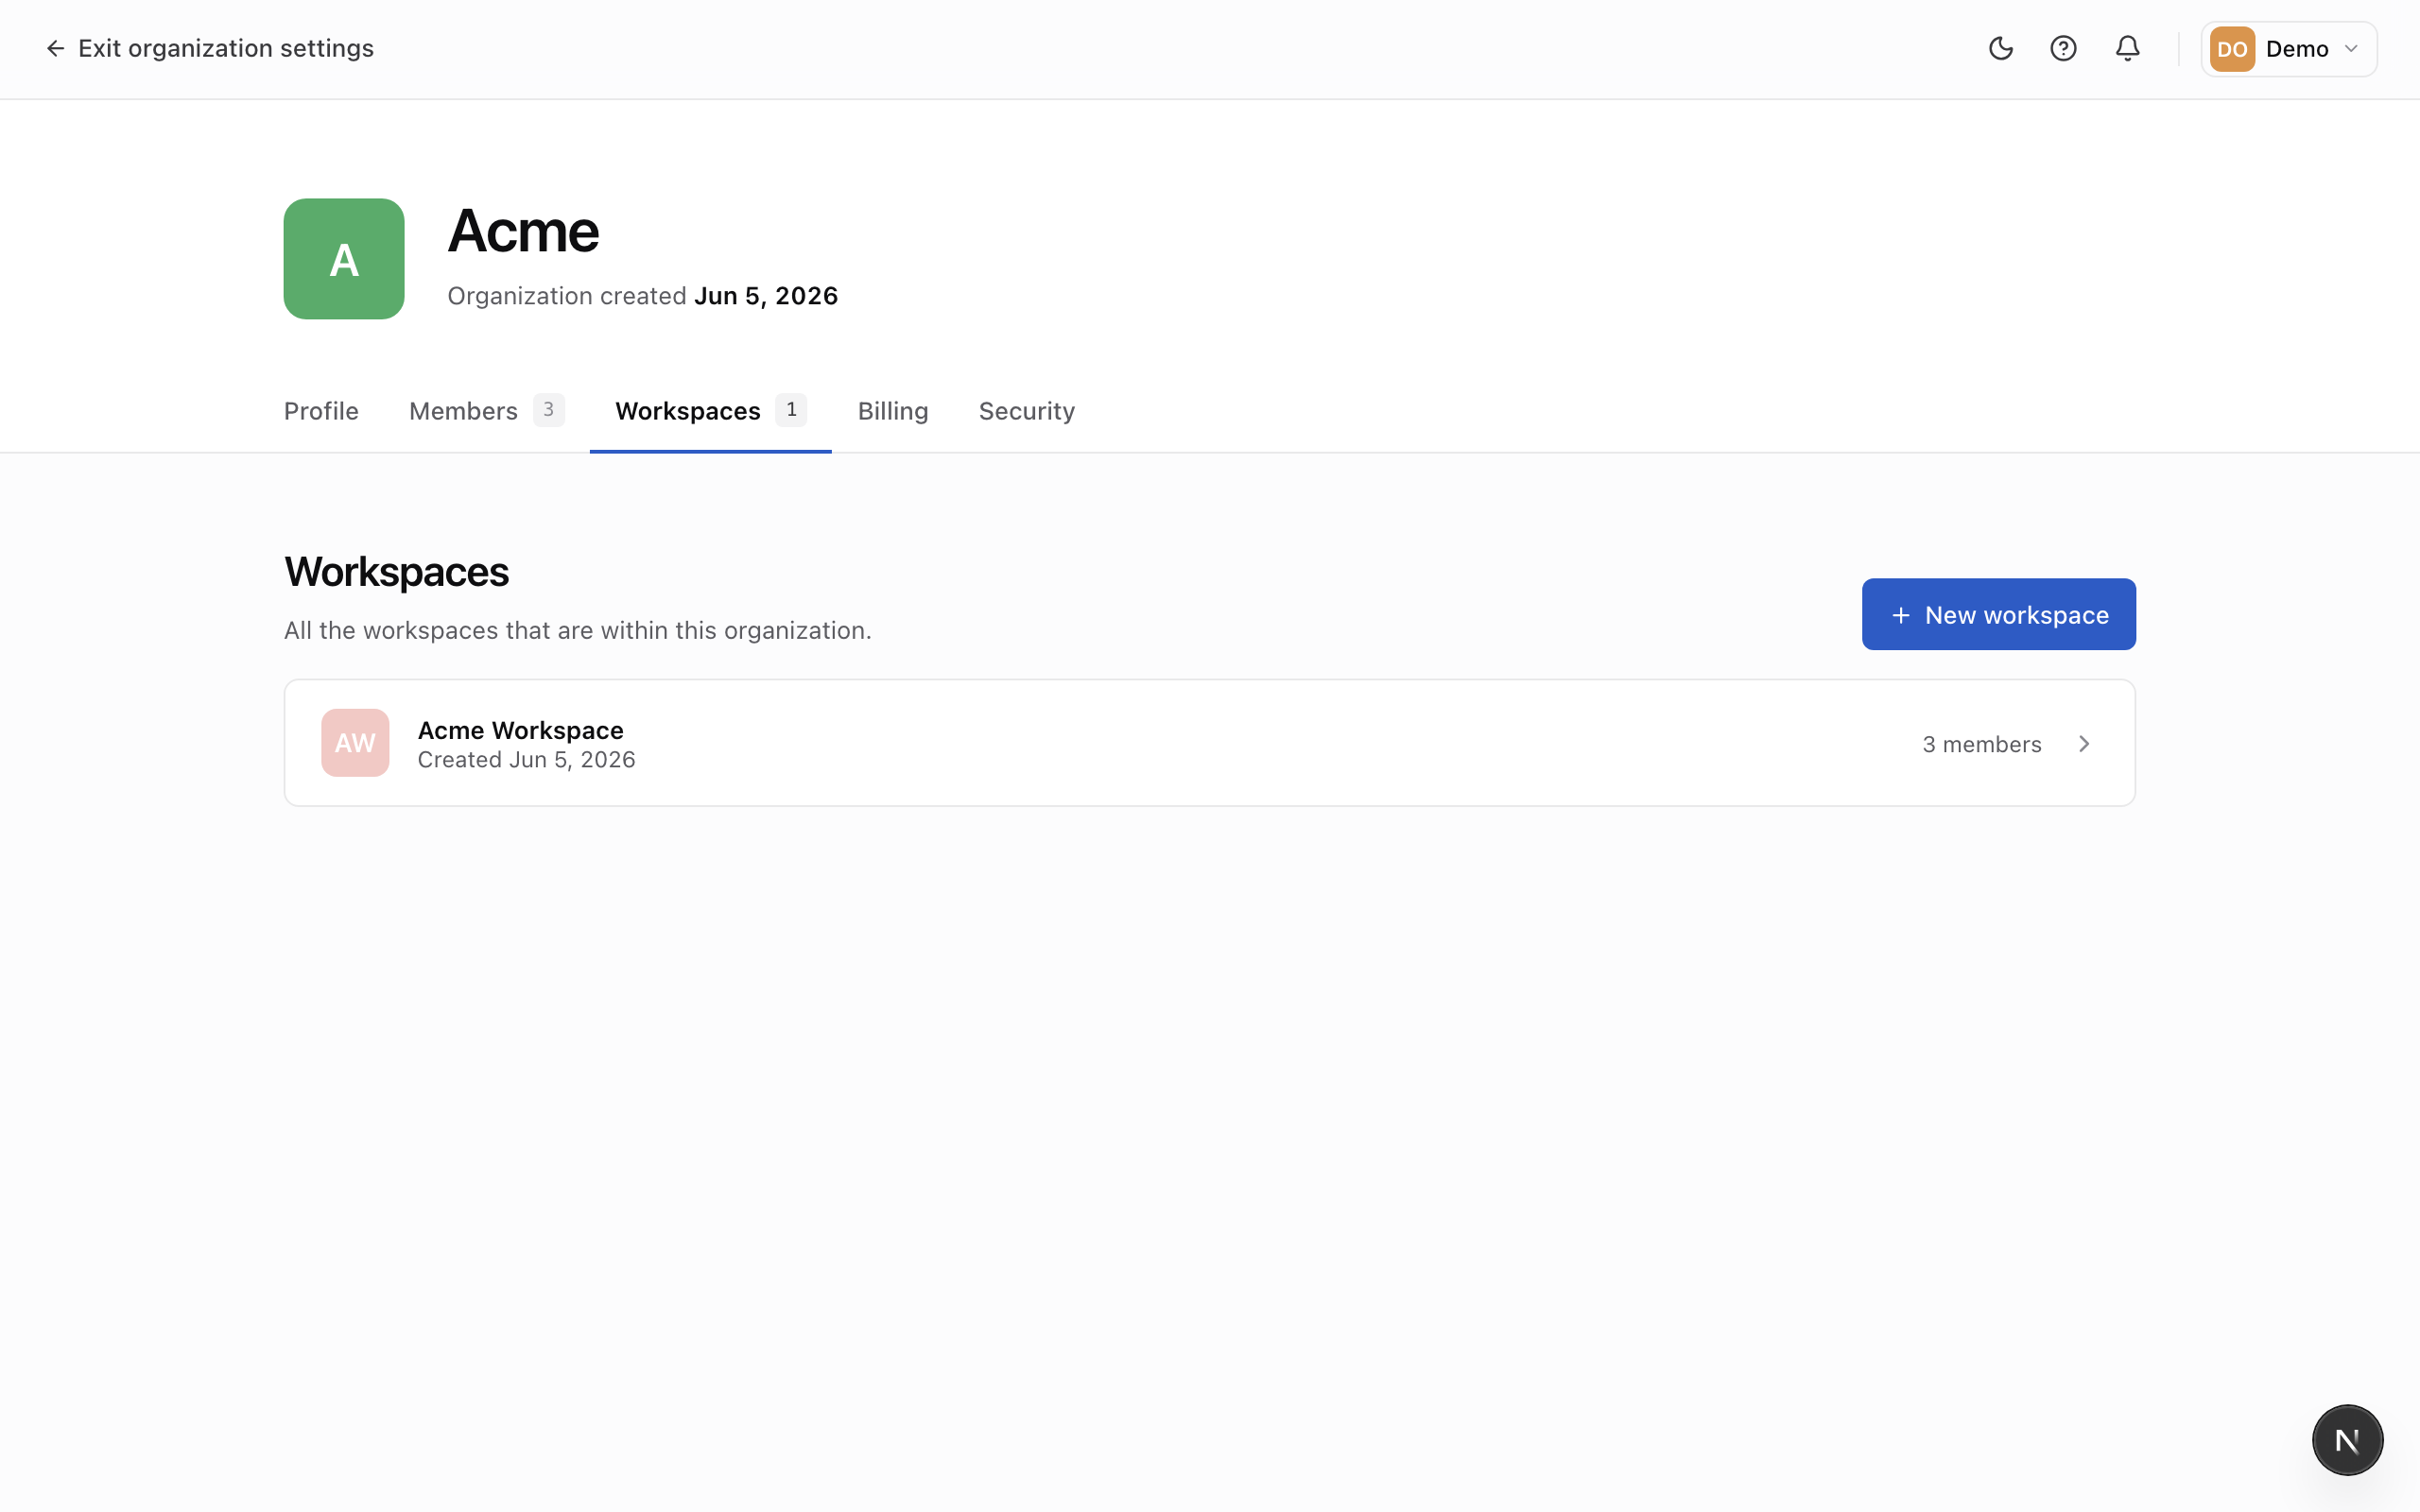Switch to the Members tab
The height and width of the screenshot is (1512, 2420).
(x=486, y=411)
